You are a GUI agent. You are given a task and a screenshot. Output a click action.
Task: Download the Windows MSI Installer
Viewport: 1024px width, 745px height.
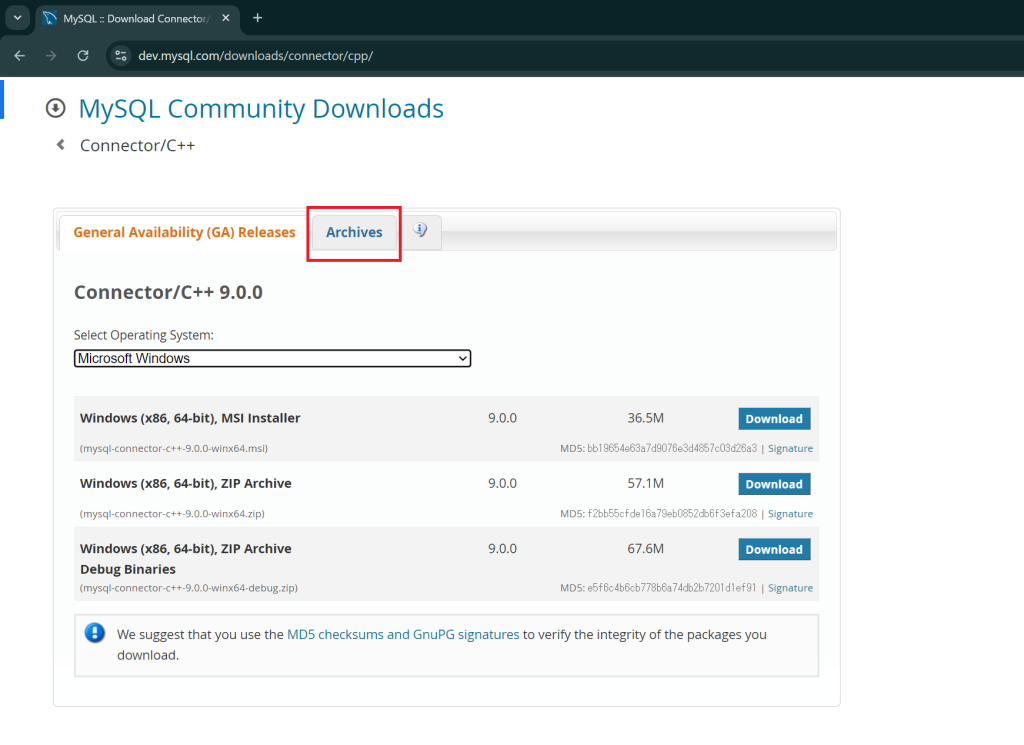(774, 419)
